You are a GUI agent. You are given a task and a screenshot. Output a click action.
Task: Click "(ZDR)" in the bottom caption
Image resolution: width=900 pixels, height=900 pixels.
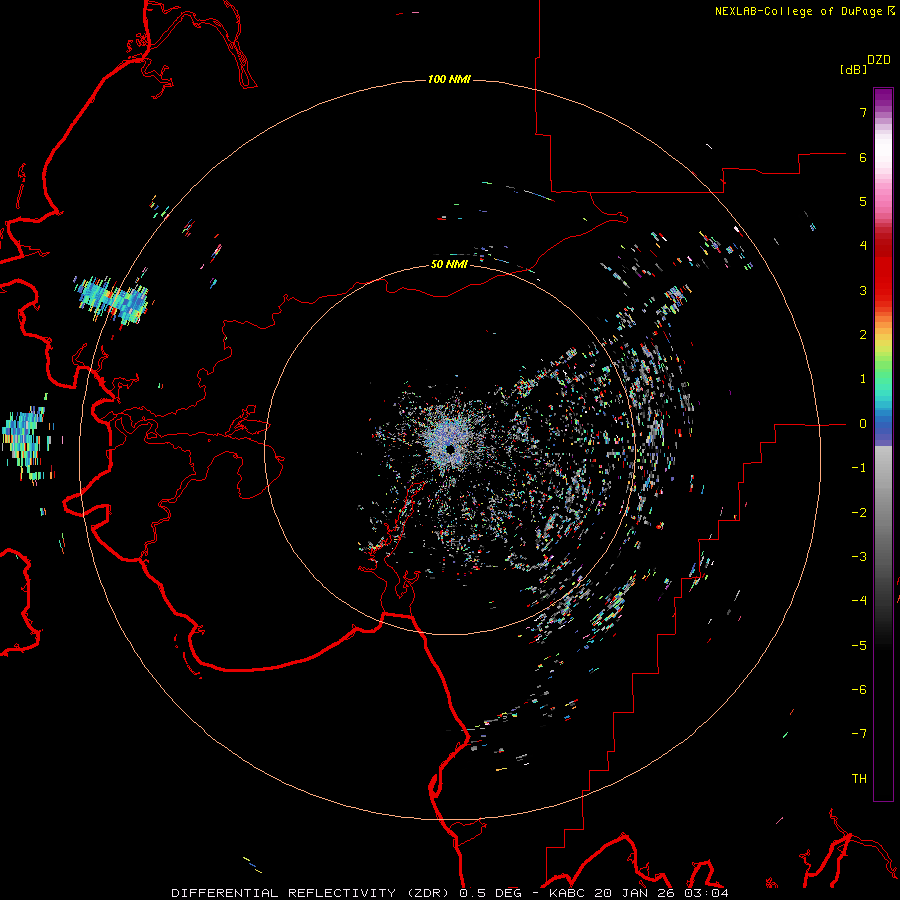pos(428,893)
